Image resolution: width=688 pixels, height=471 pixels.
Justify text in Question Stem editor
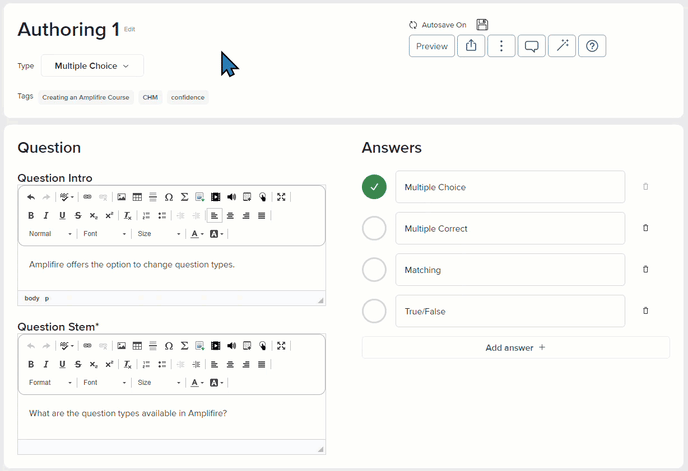pyautogui.click(x=262, y=364)
